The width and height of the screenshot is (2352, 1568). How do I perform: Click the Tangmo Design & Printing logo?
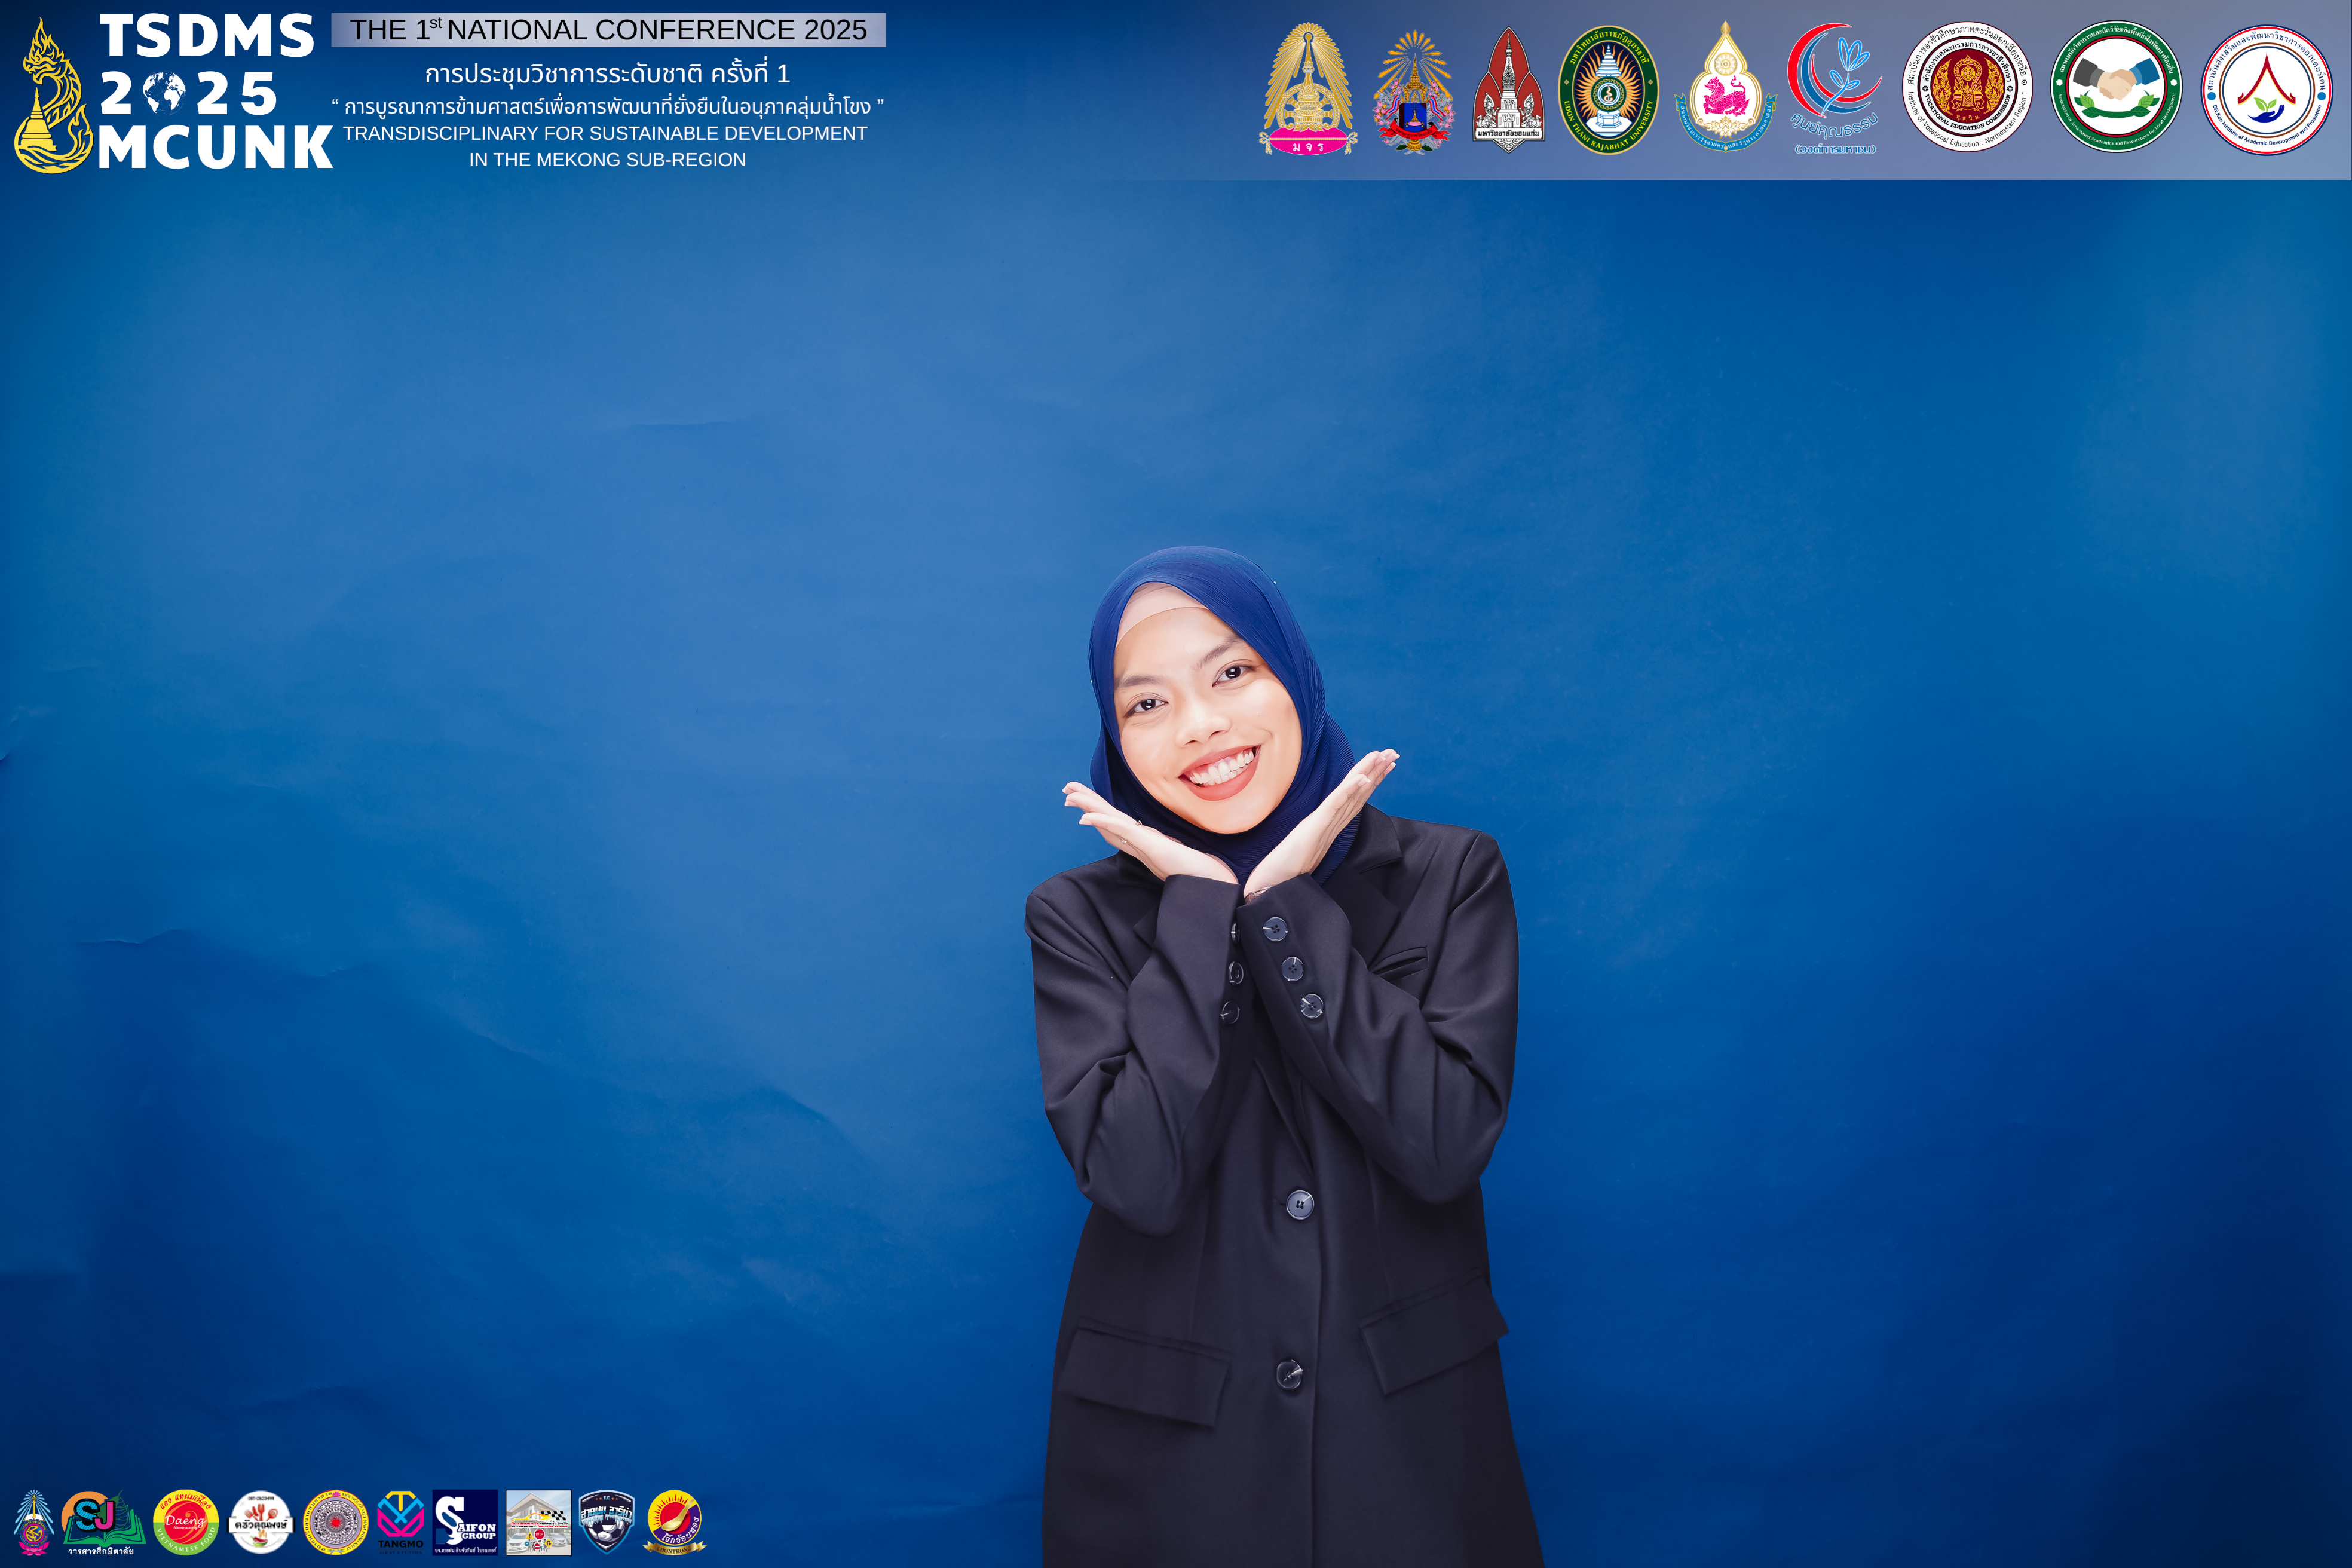click(400, 1521)
